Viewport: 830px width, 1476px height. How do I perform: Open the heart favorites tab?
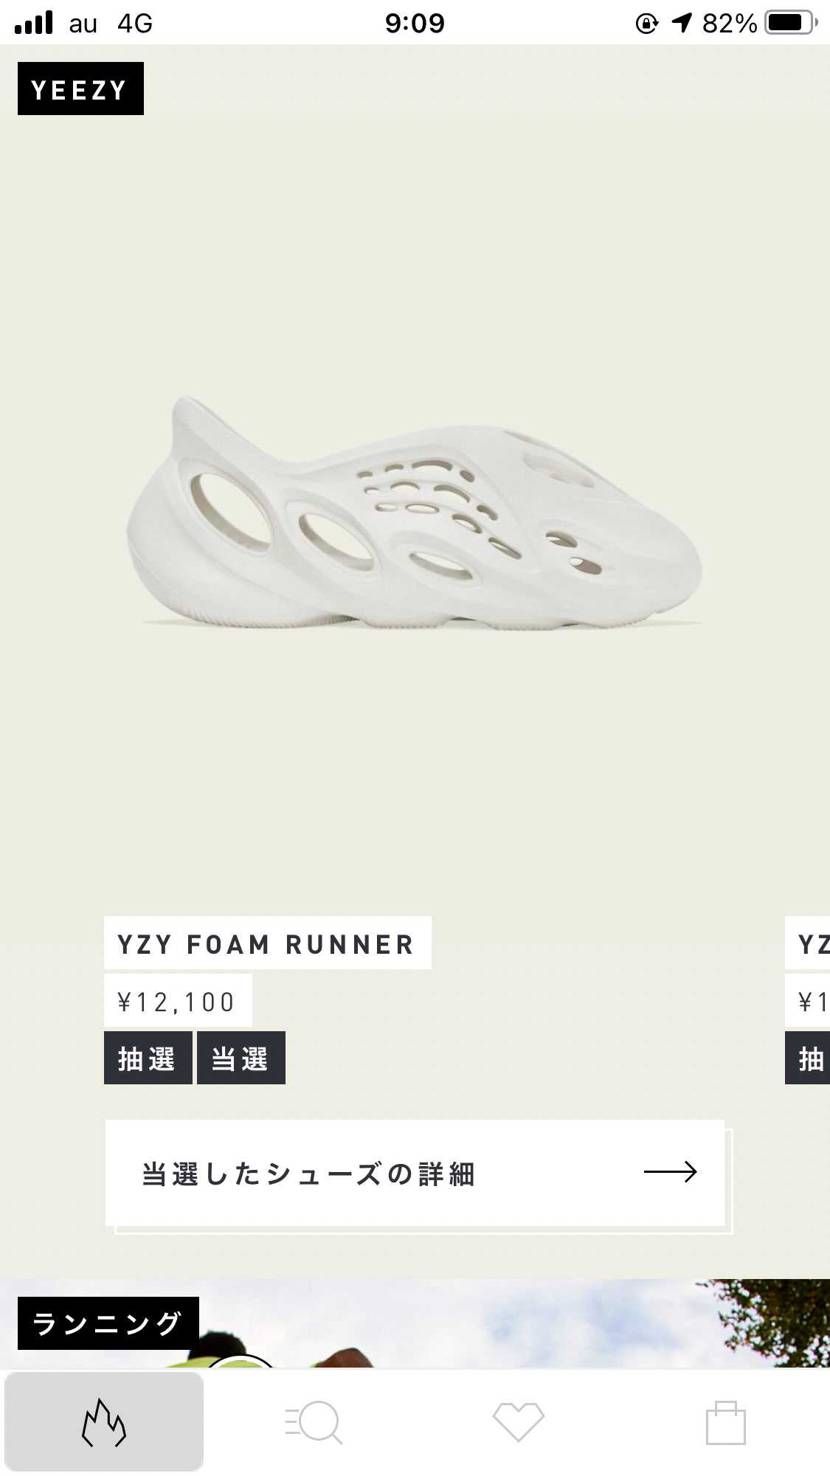point(519,1422)
